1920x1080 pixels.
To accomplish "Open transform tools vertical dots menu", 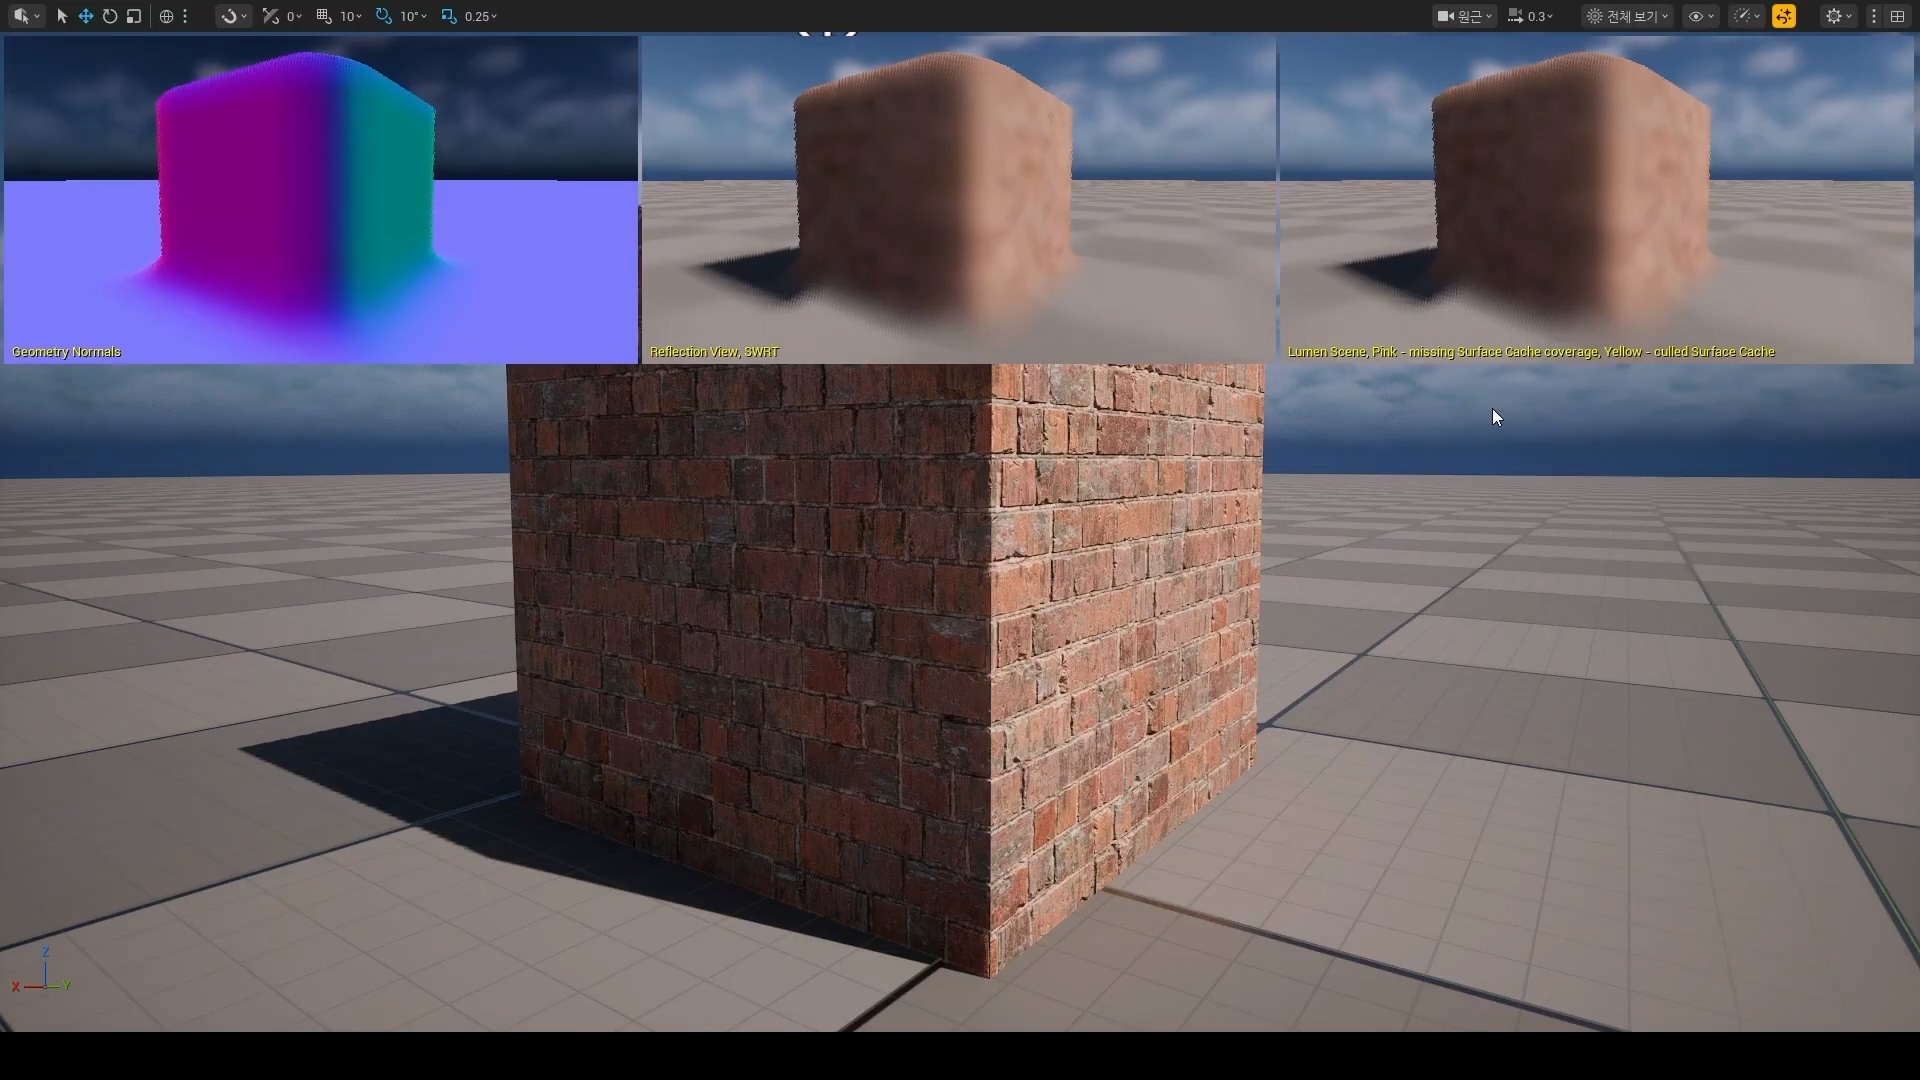I will (185, 16).
